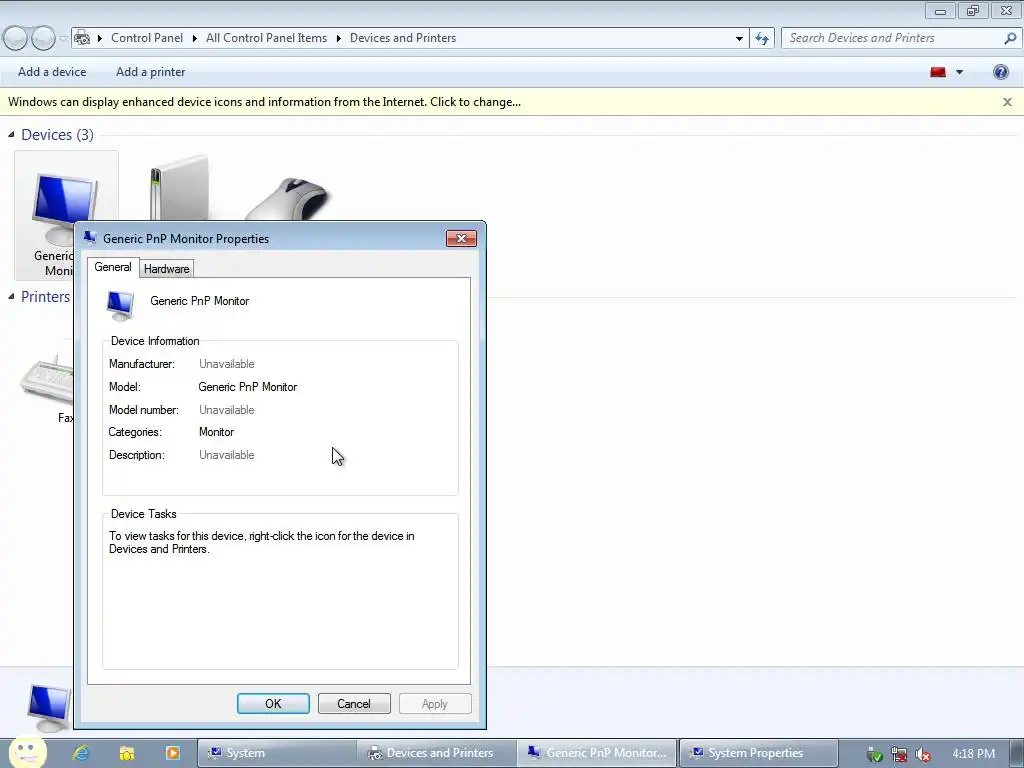Click monitor thumbnail in bottom details pane
This screenshot has width=1024, height=768.
(x=50, y=708)
